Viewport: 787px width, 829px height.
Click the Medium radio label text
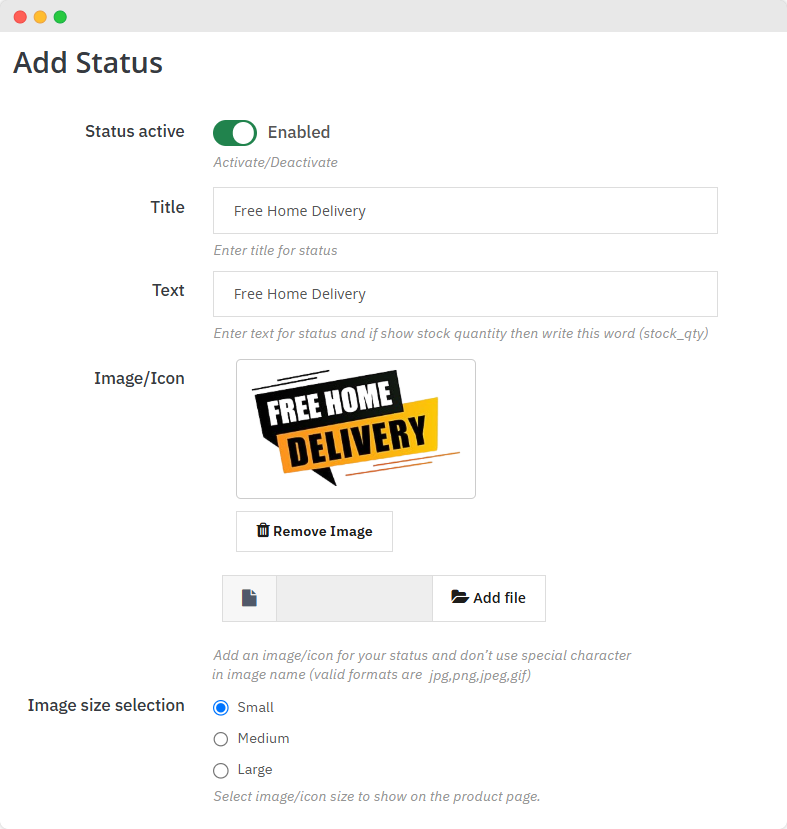264,739
